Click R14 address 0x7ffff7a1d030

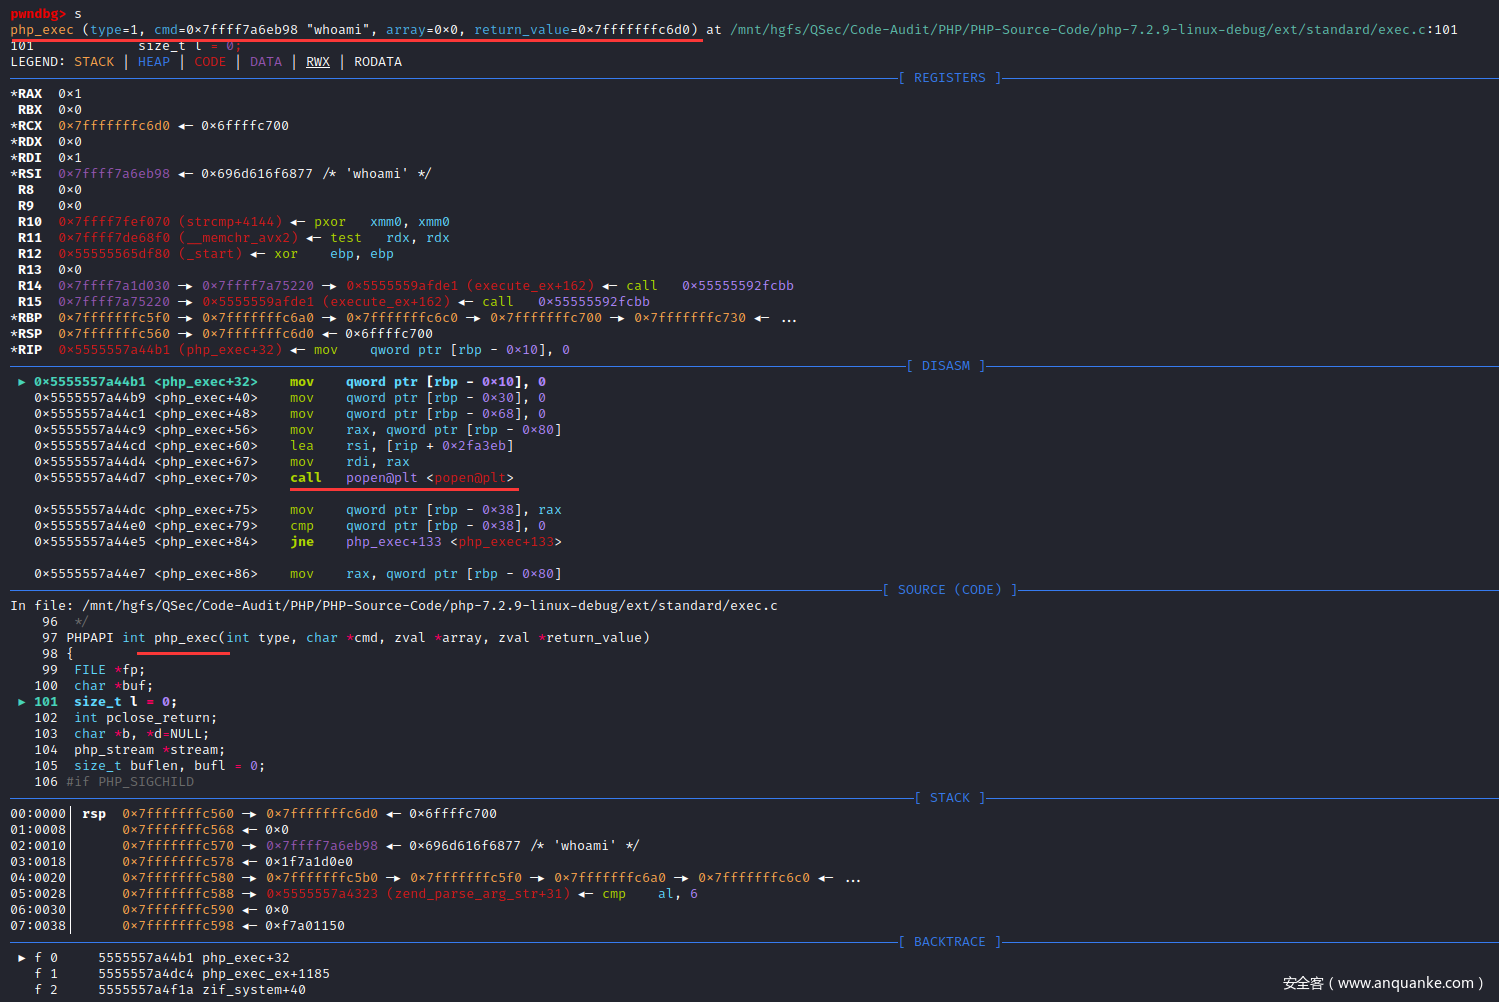[x=114, y=286]
